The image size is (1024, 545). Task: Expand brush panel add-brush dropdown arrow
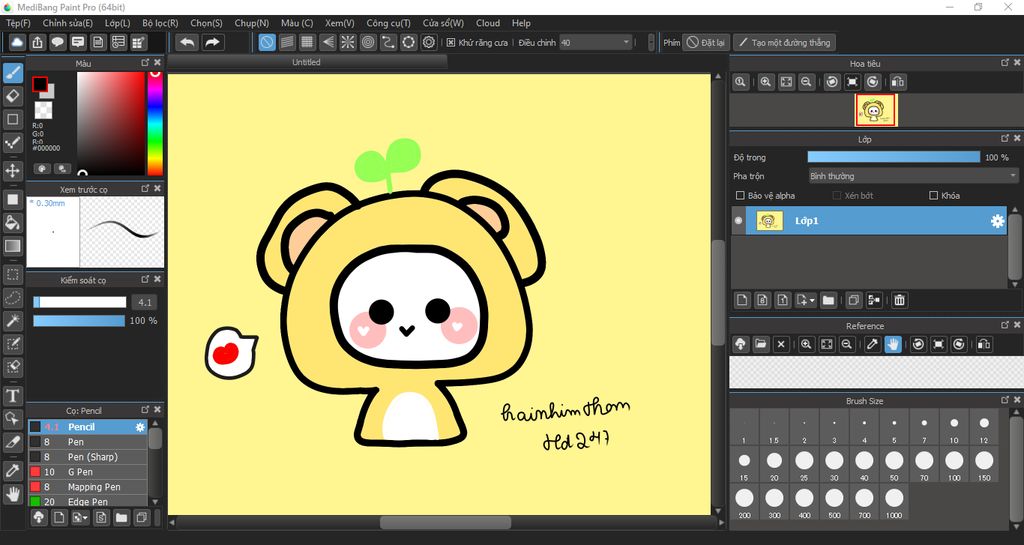click(86, 518)
